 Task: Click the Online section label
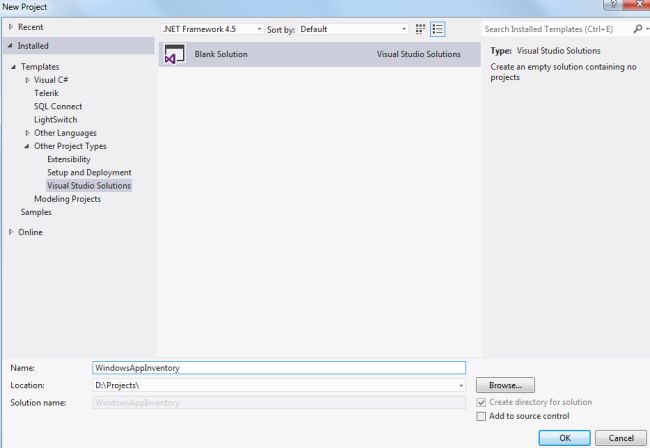point(30,232)
